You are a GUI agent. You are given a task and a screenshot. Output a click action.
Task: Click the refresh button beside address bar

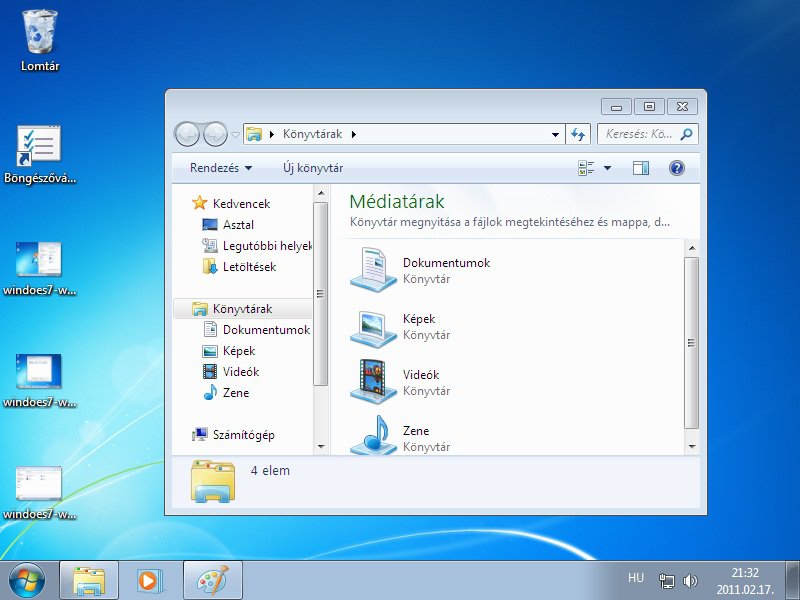pos(578,134)
